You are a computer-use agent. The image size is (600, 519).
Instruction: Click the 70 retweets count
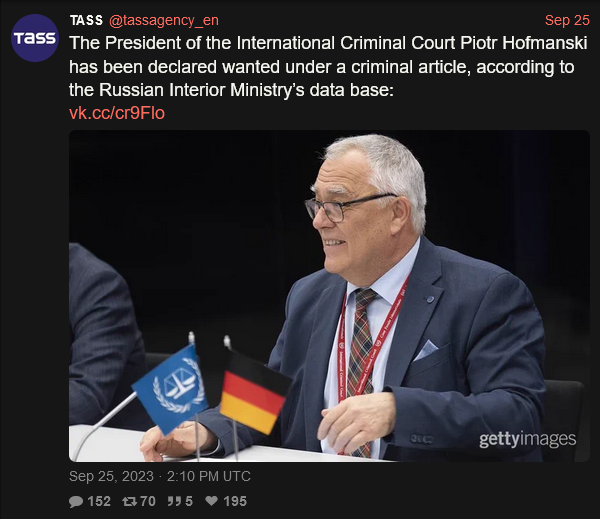click(x=148, y=501)
